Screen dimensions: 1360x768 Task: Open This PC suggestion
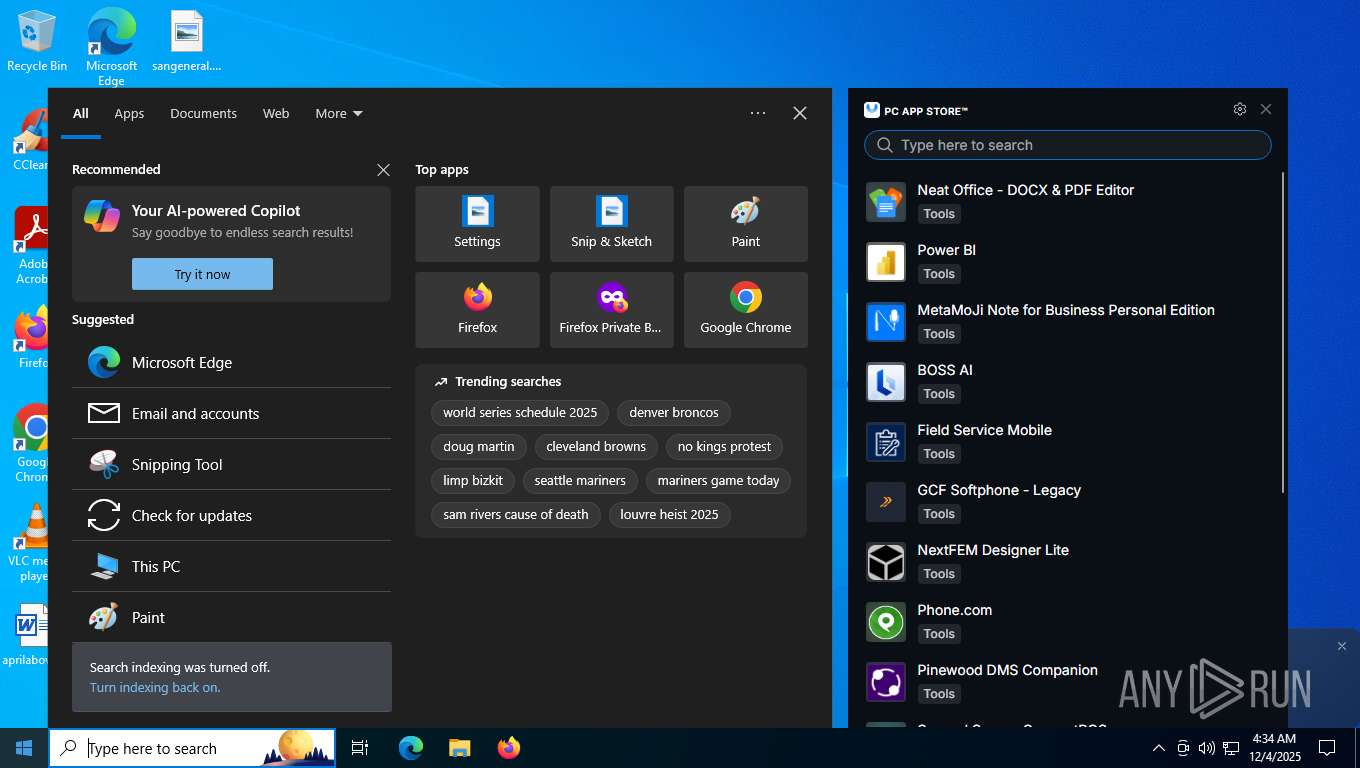point(231,566)
